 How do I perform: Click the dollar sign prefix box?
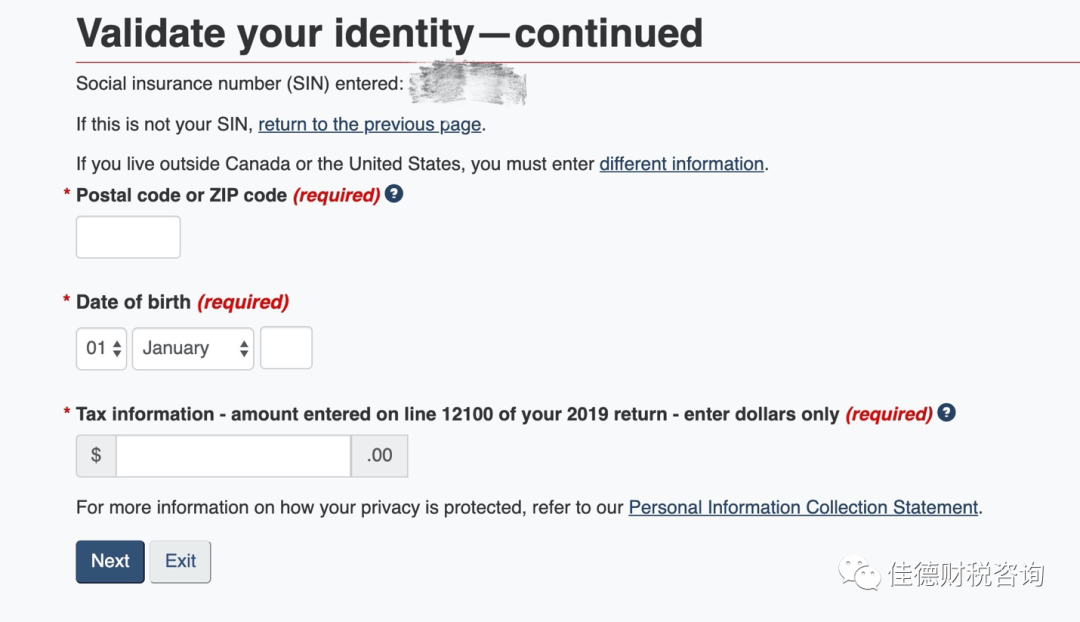click(96, 456)
